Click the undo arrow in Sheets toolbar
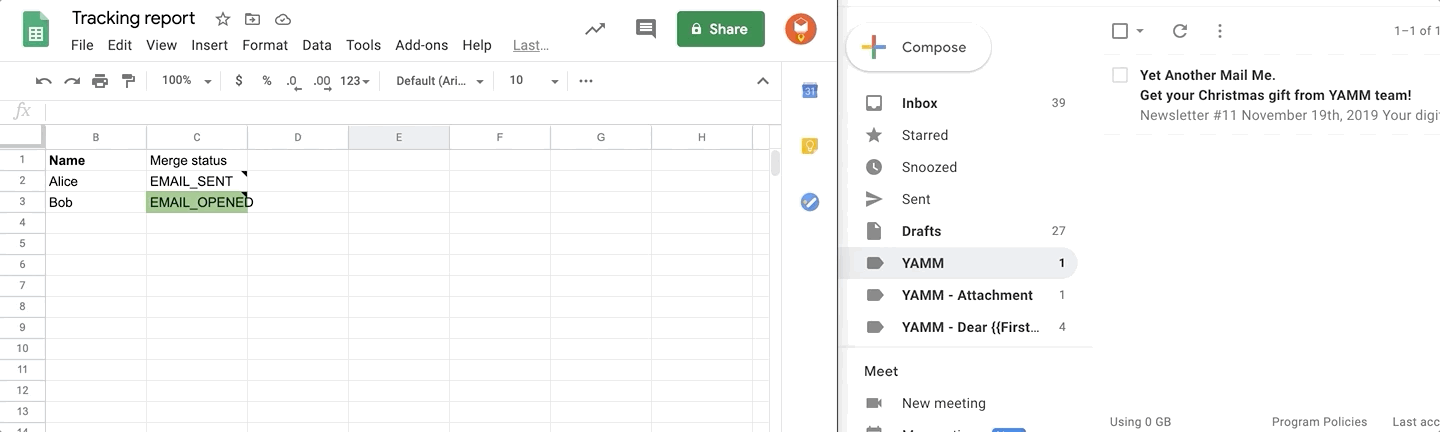 pyautogui.click(x=43, y=81)
